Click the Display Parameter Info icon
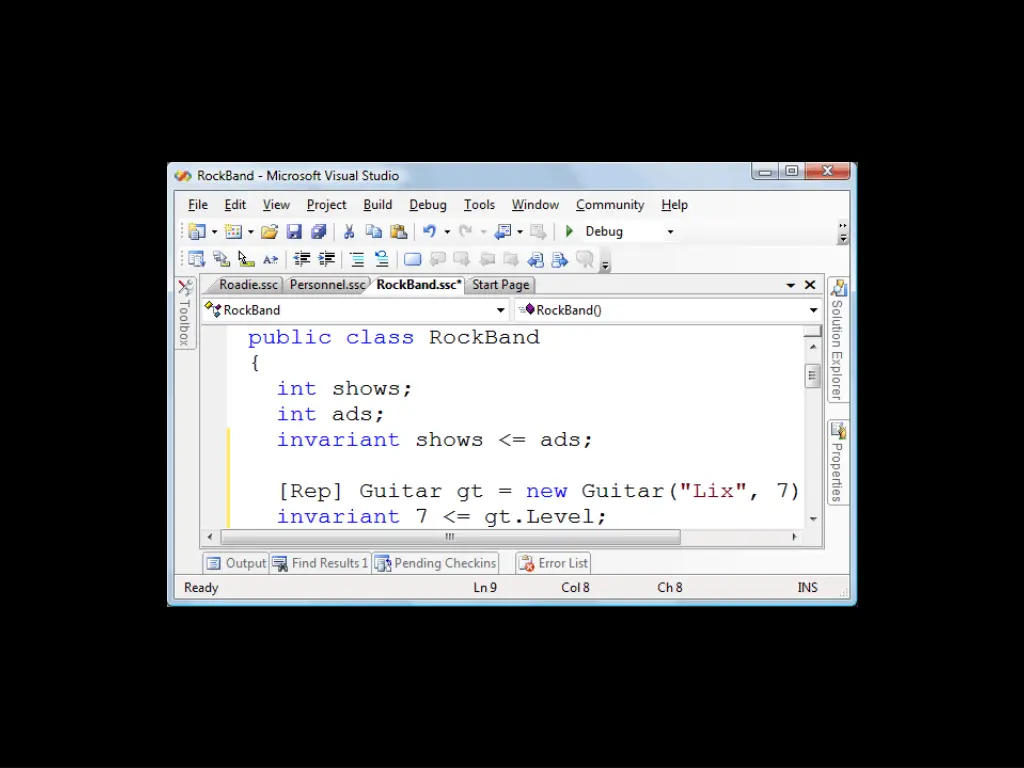 tap(221, 259)
